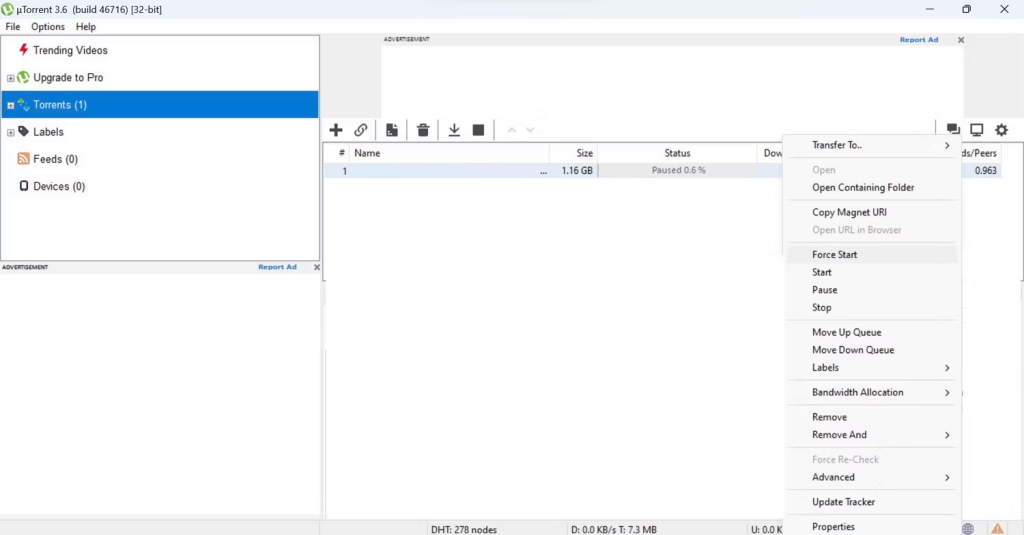Open the chat bubbles icon in toolbar
1024x535 pixels.
953,129
